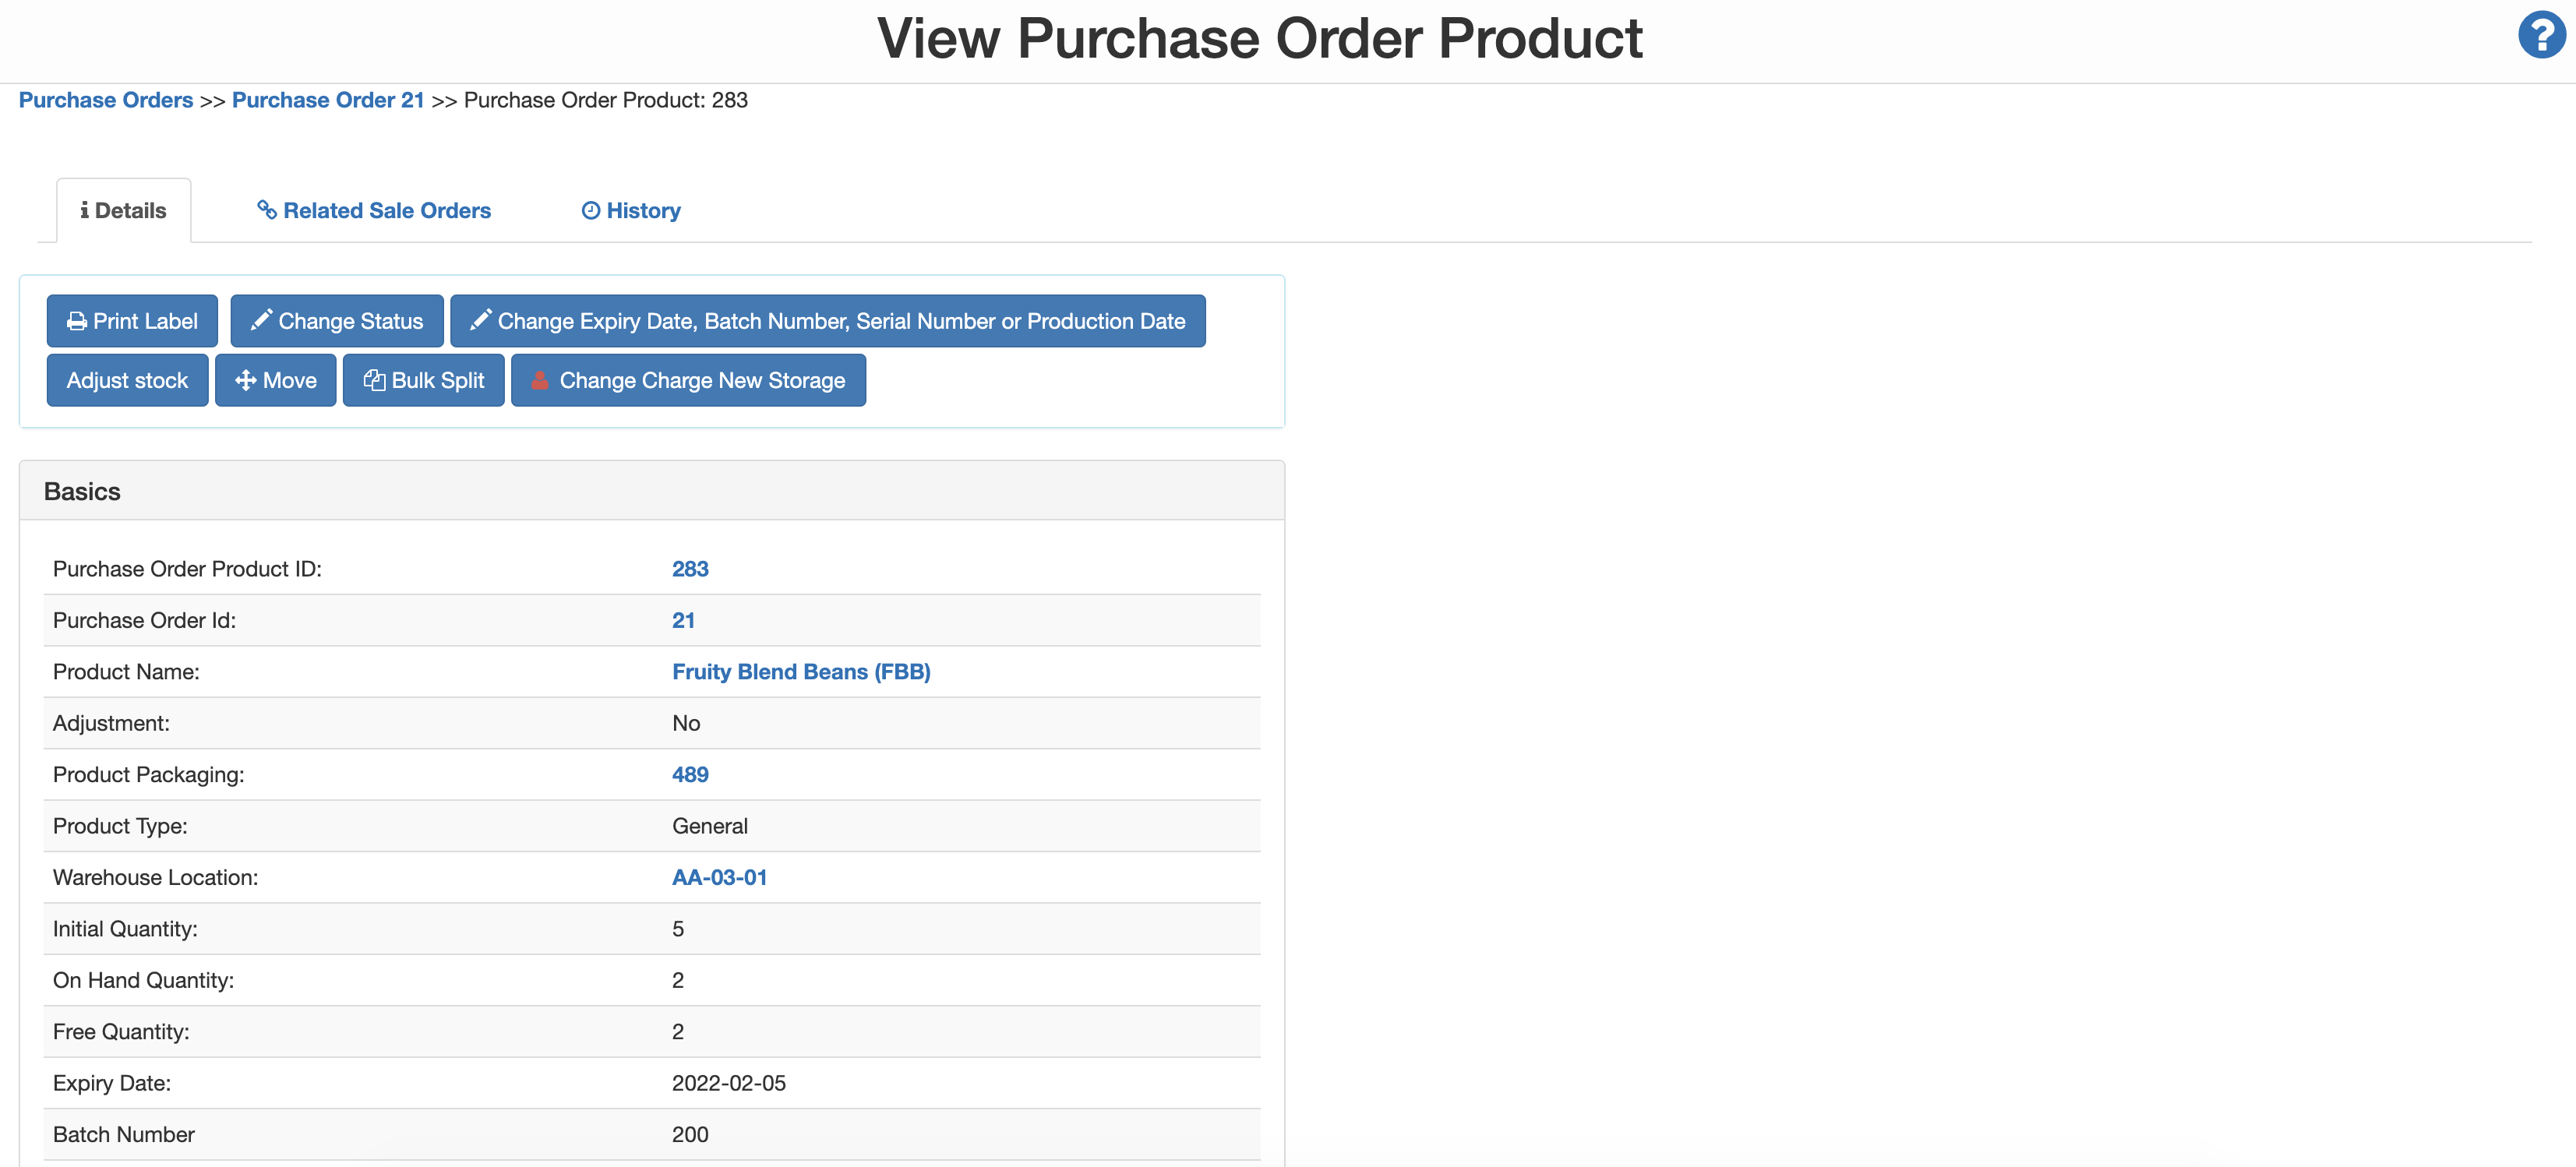2576x1167 pixels.
Task: Open Product Packaging 489 link
Action: click(x=690, y=775)
